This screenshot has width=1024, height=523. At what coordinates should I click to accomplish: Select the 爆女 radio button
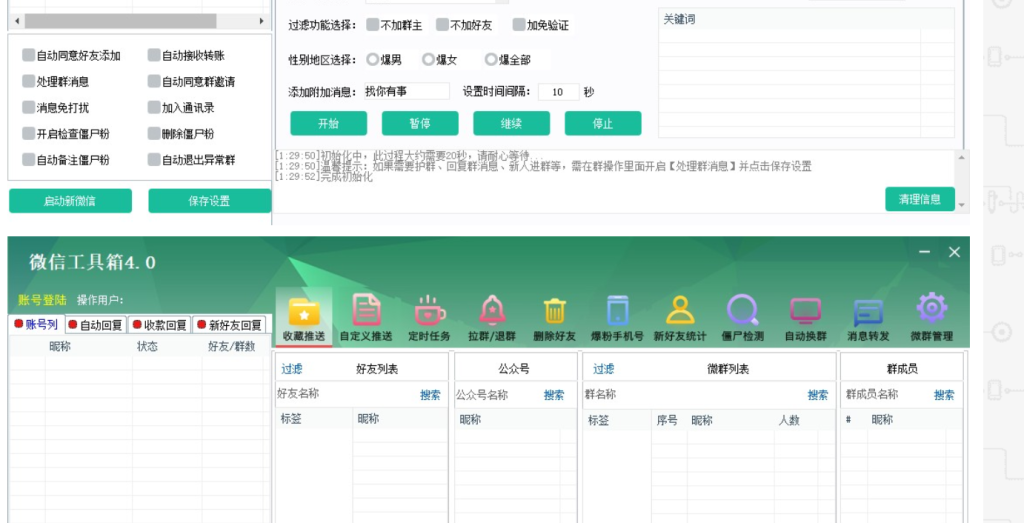click(428, 60)
